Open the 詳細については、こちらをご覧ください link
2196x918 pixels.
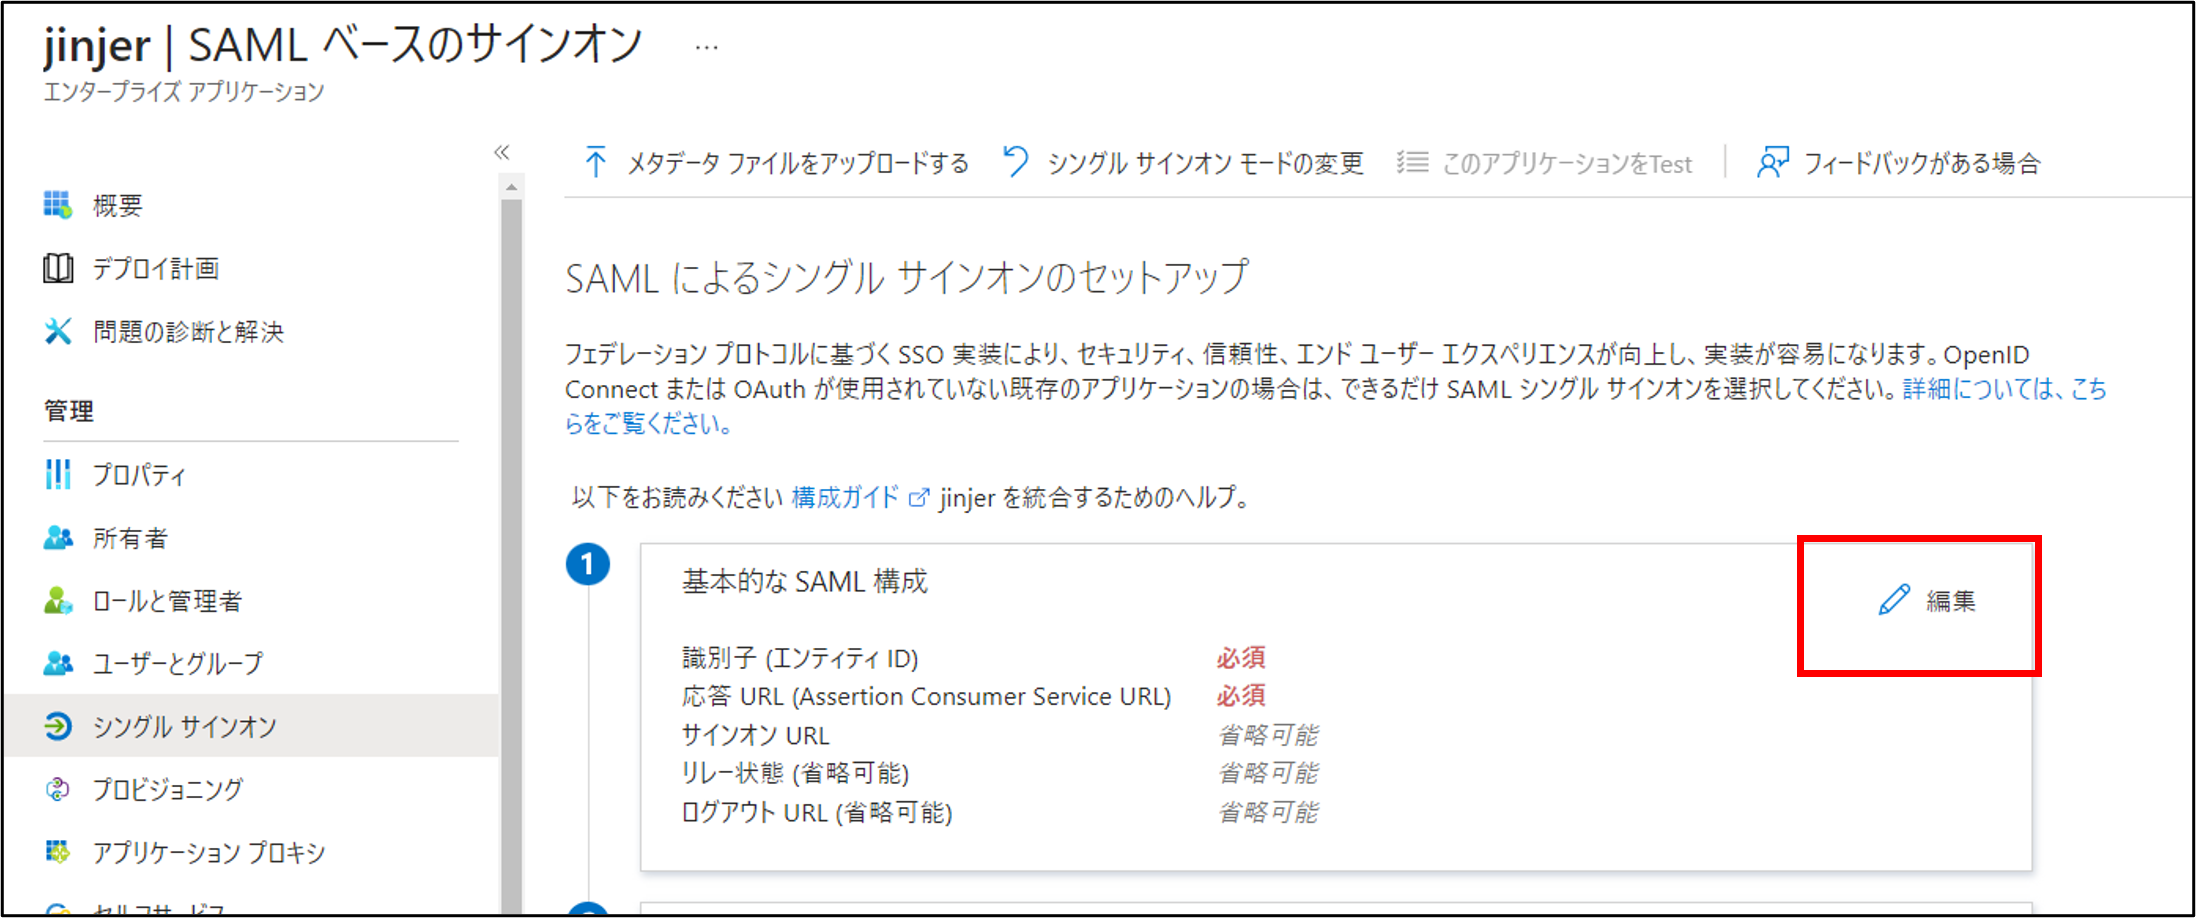(x=2003, y=389)
